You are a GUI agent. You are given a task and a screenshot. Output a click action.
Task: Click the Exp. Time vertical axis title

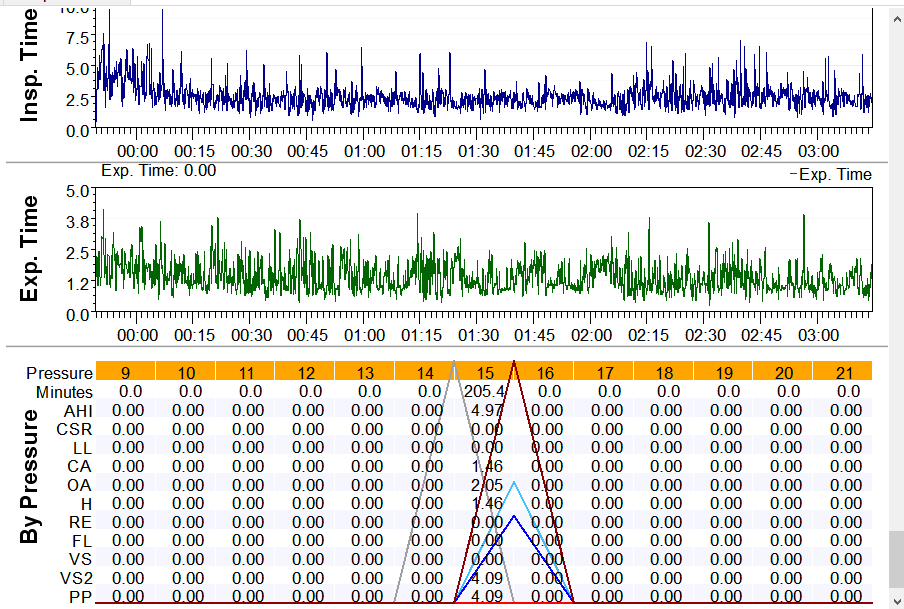point(30,249)
